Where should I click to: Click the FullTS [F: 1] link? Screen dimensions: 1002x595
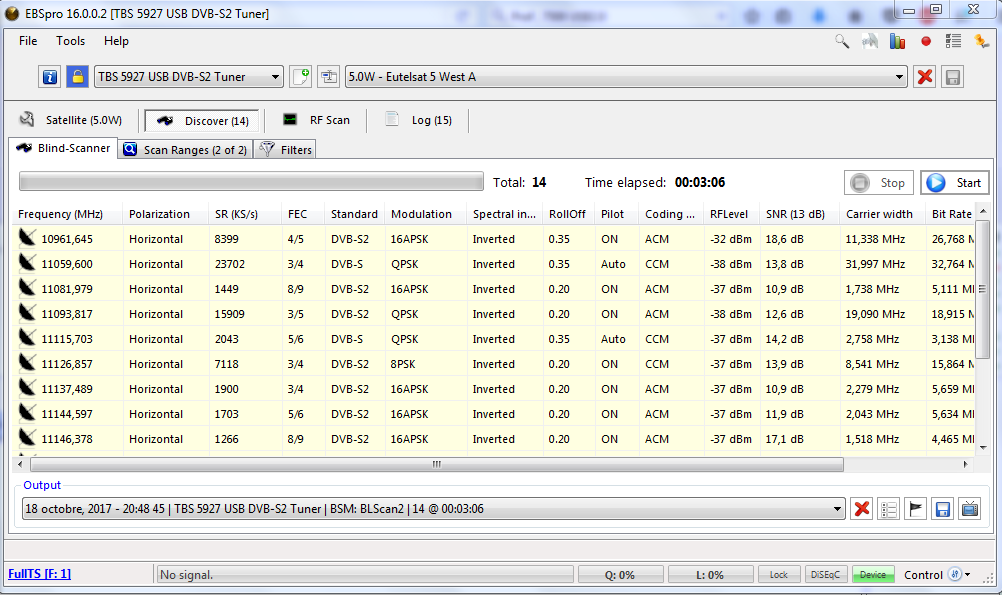point(39,574)
